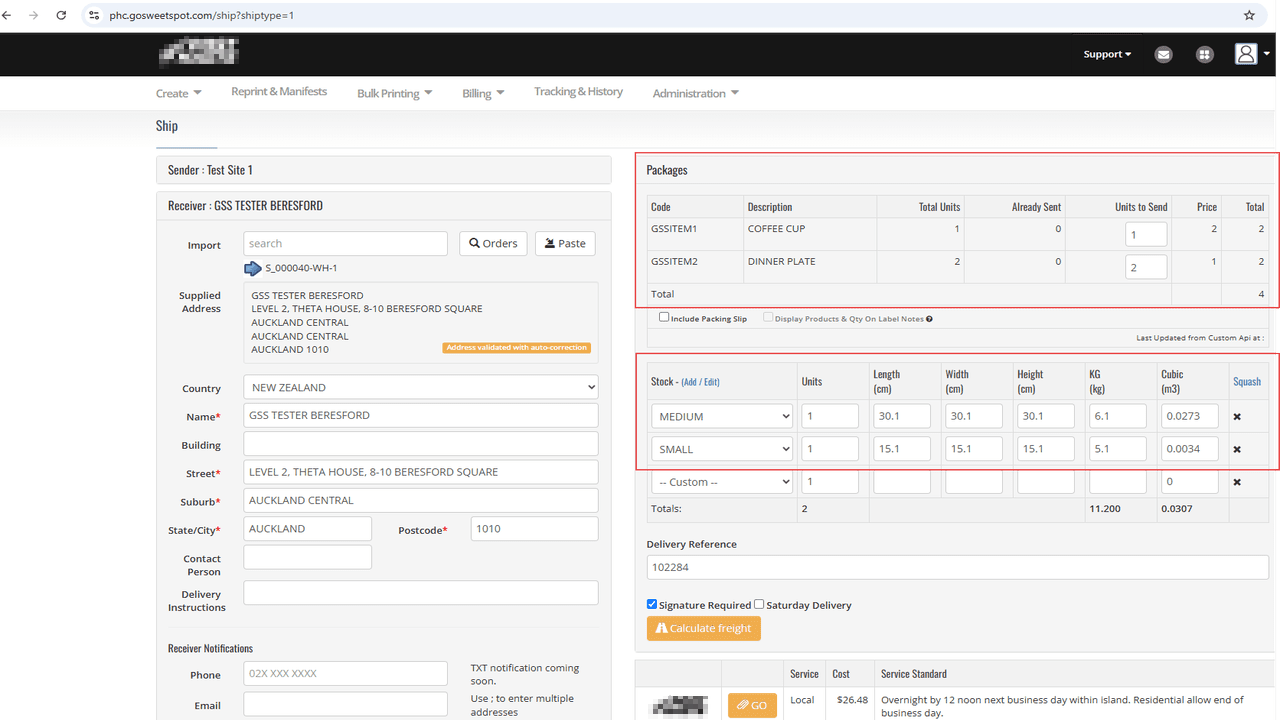The image size is (1280, 720).
Task: Click the Delivery Instructions field
Action: click(x=421, y=593)
